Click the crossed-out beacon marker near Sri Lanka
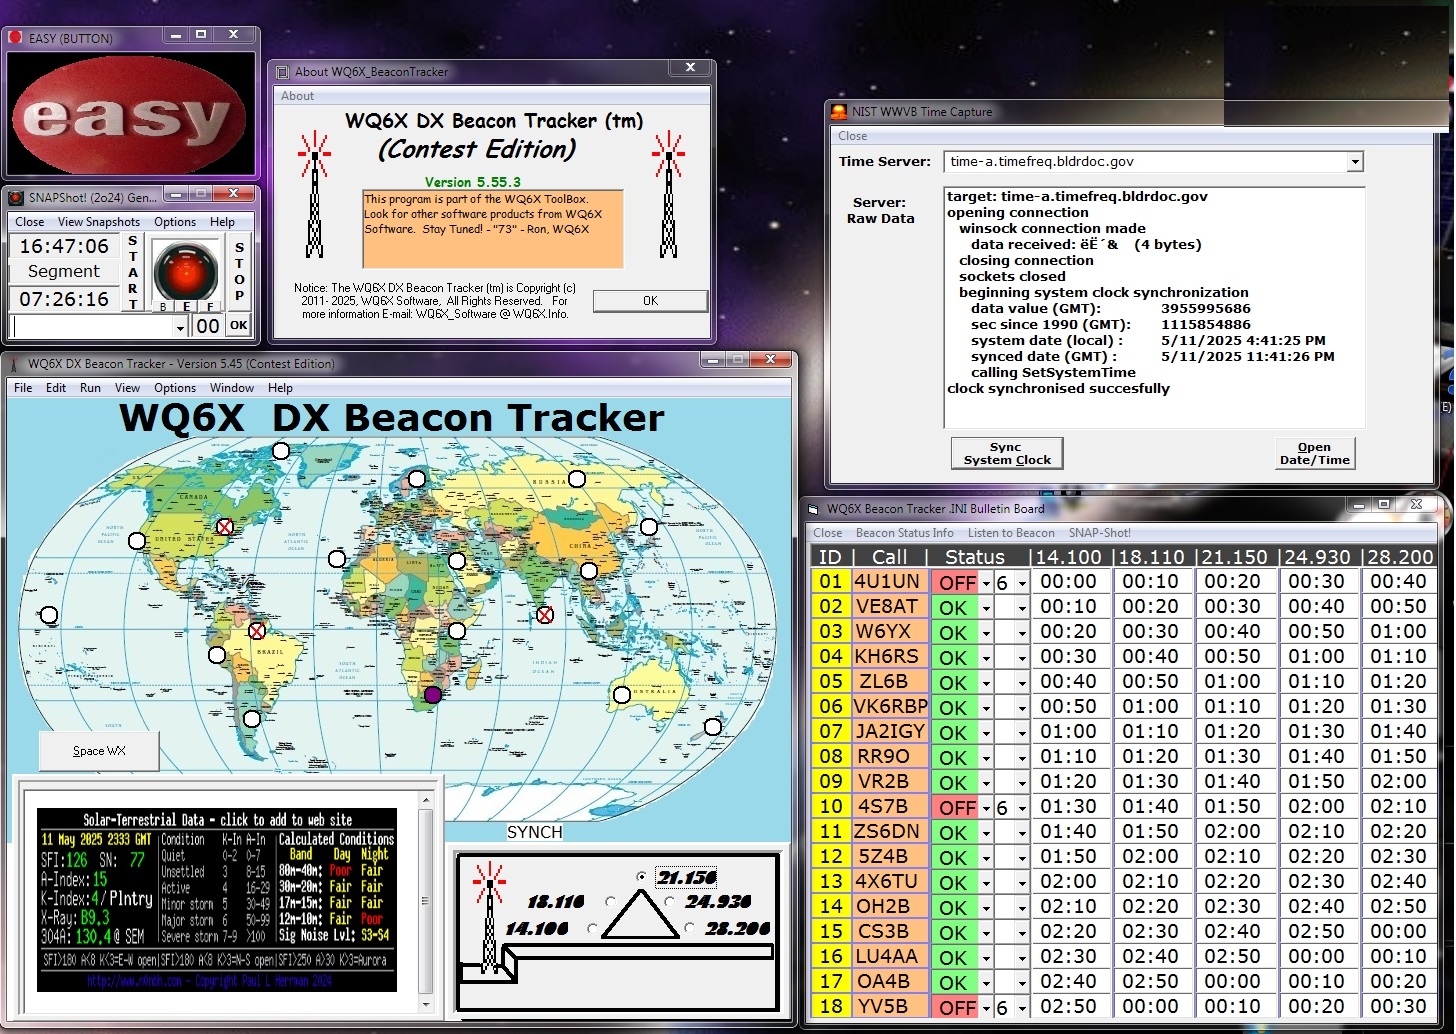The image size is (1456, 1034). point(545,615)
